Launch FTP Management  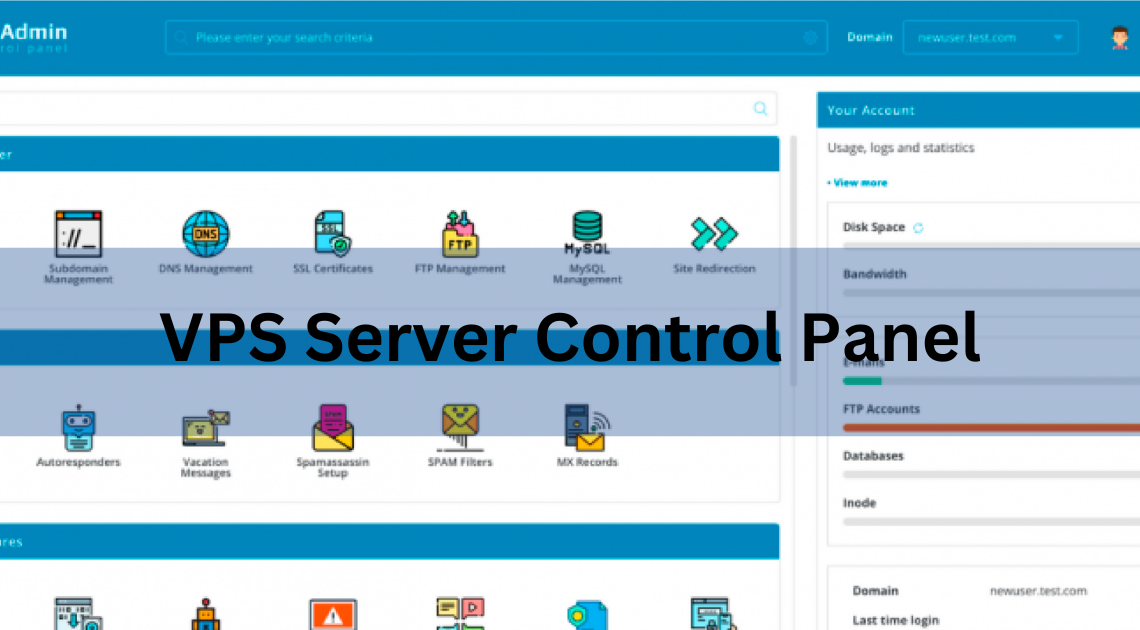pyautogui.click(x=459, y=232)
